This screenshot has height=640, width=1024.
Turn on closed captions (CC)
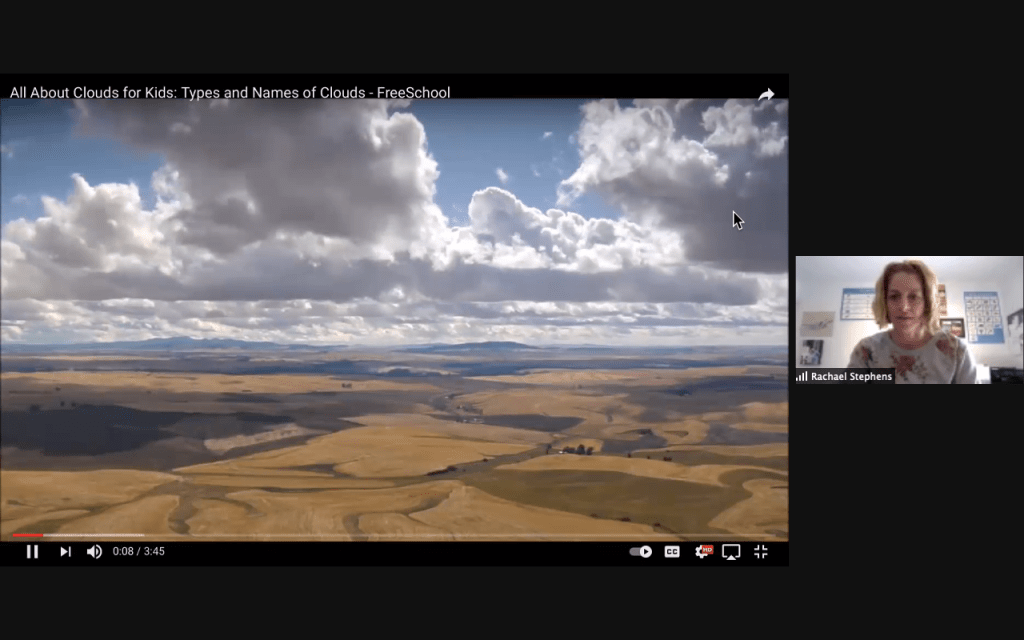click(x=672, y=551)
